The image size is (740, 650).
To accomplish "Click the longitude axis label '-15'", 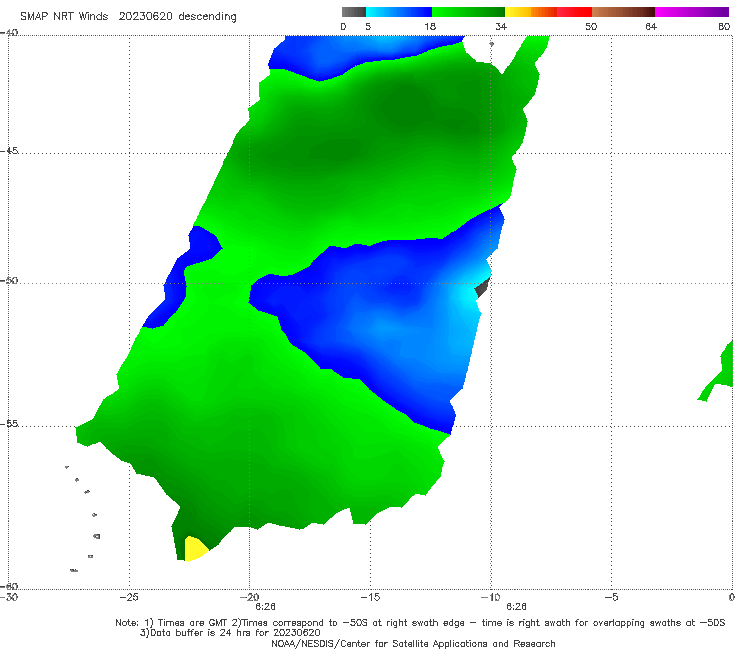I will [x=370, y=597].
